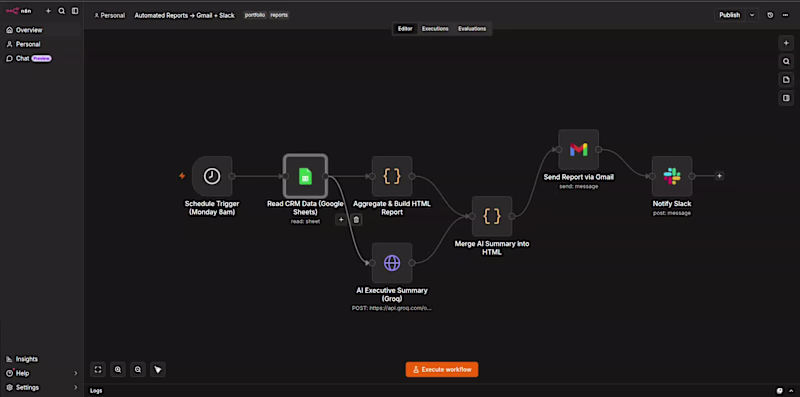
Task: Open Publish dropdown arrow
Action: [752, 15]
